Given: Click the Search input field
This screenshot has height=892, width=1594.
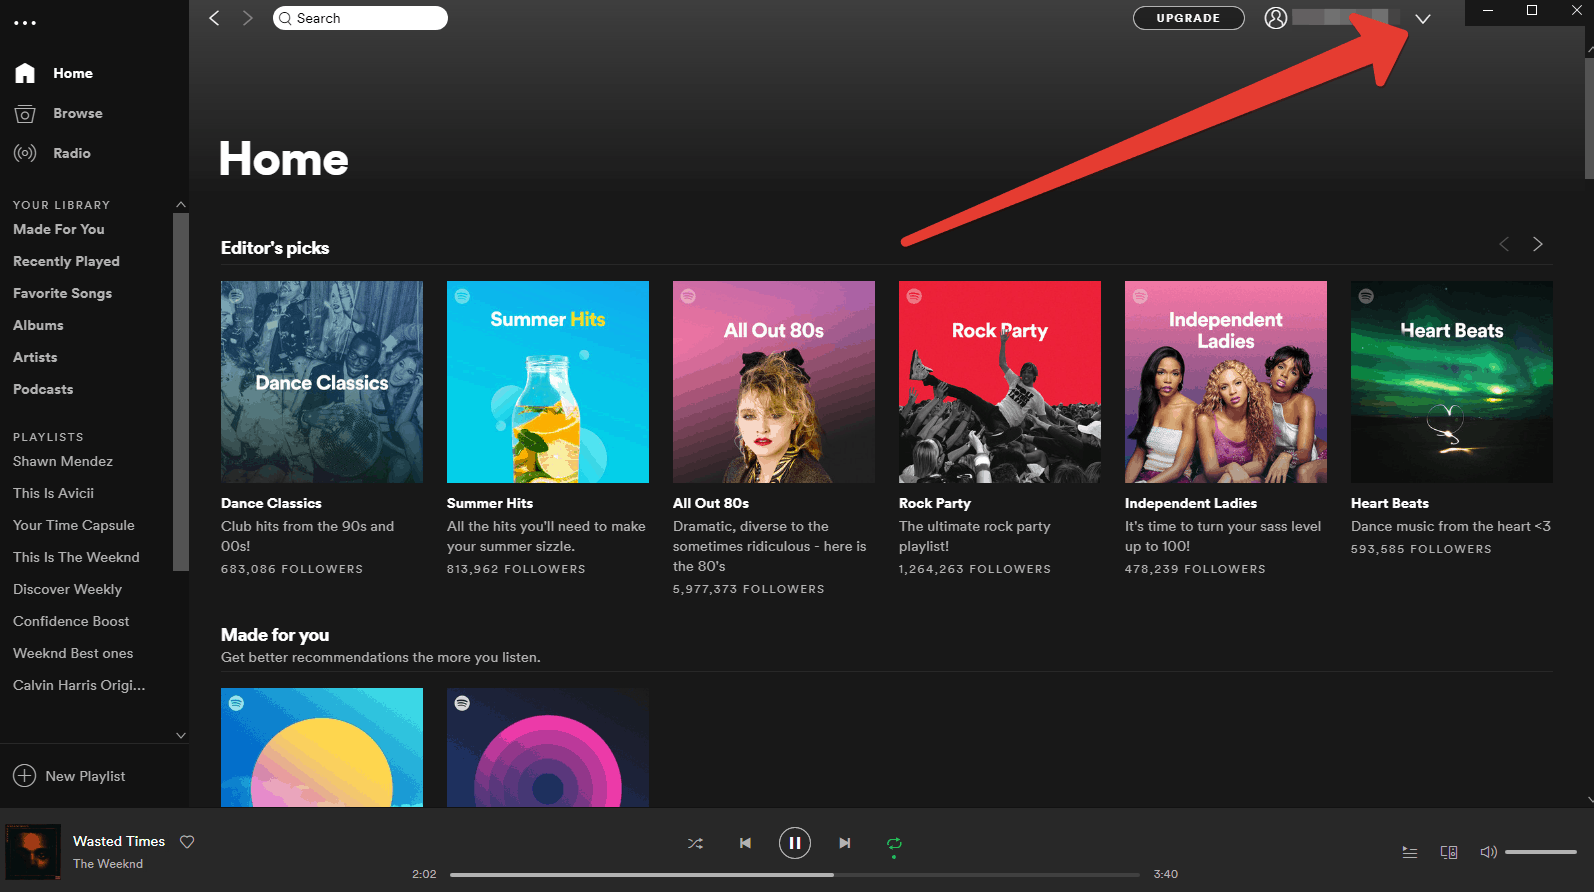Looking at the screenshot, I should coord(360,18).
